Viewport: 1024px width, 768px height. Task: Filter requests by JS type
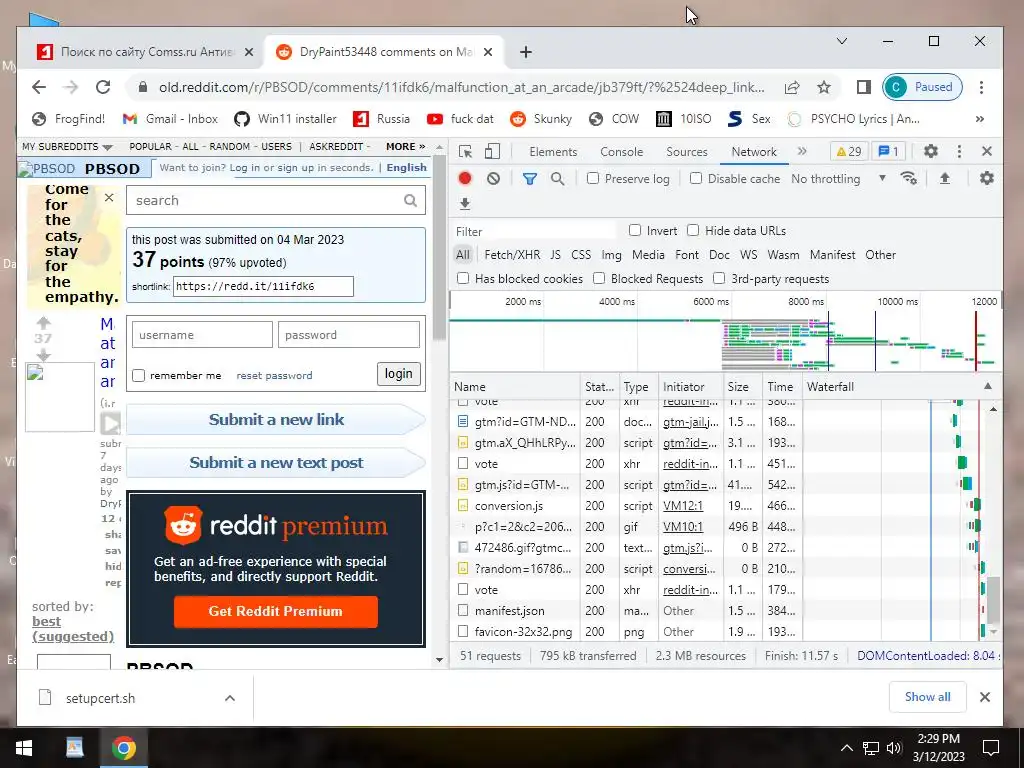tap(555, 255)
